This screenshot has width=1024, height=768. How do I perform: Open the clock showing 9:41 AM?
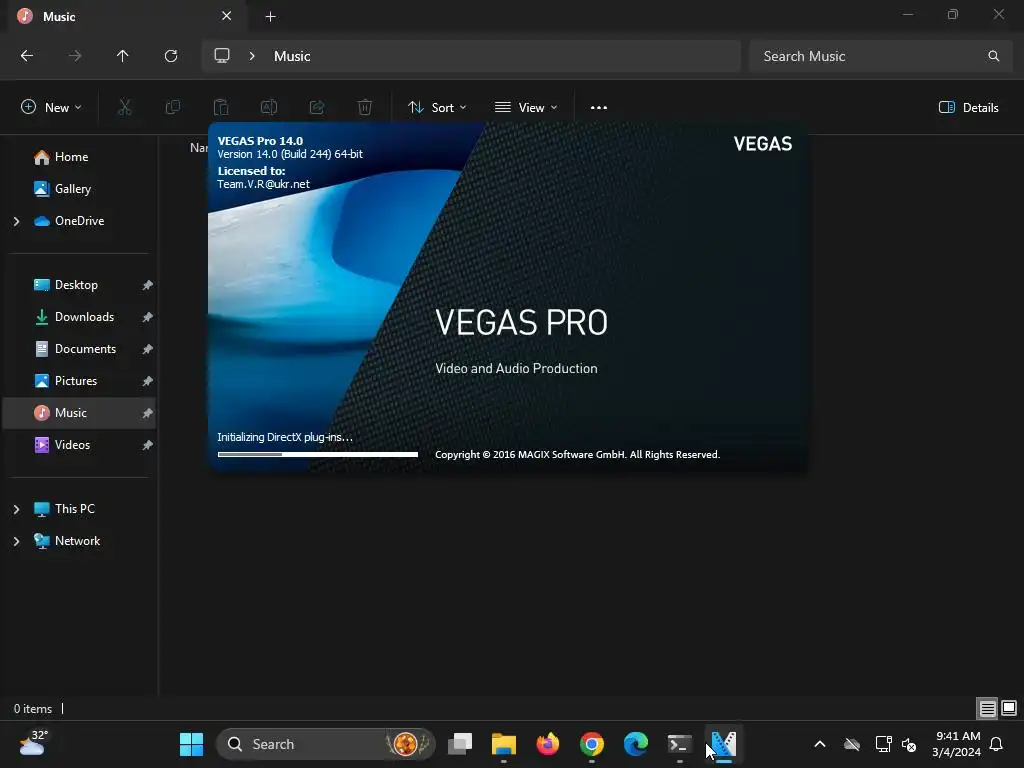pos(956,744)
